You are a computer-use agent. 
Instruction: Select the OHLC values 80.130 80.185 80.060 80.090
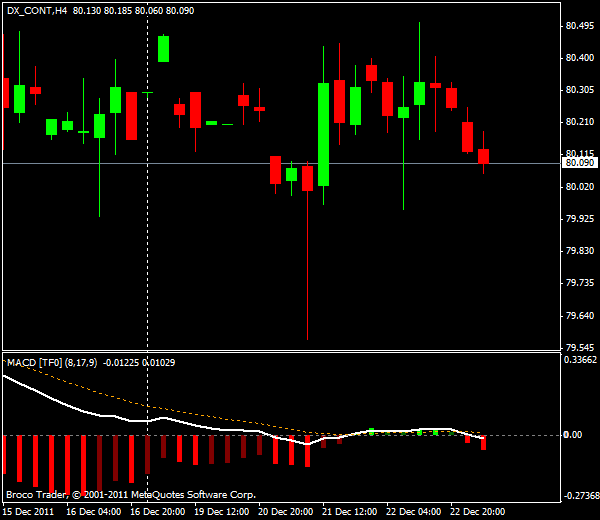tap(134, 11)
